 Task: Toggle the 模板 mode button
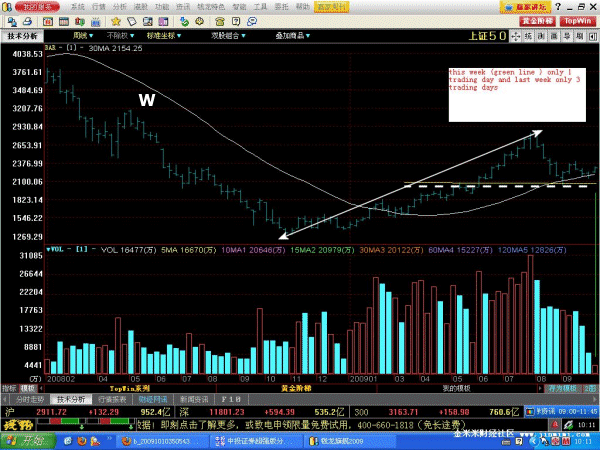[28, 388]
